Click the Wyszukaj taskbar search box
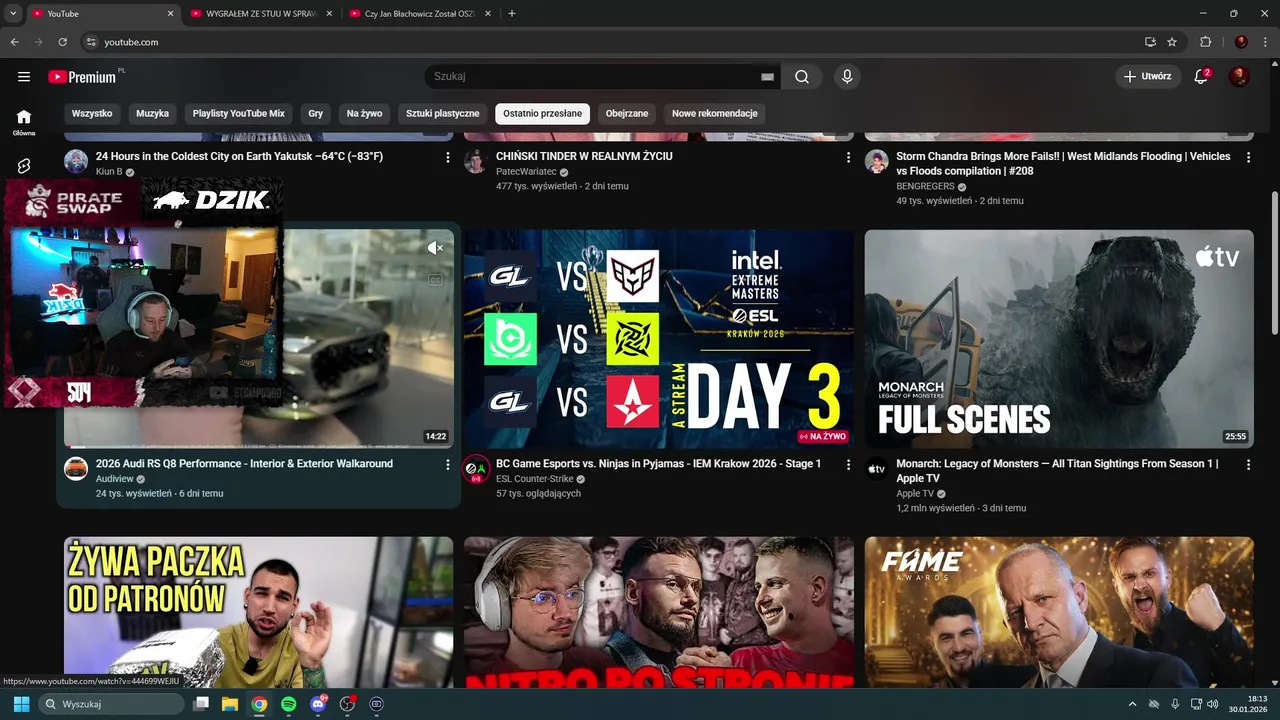This screenshot has height=720, width=1280. pyautogui.click(x=111, y=704)
